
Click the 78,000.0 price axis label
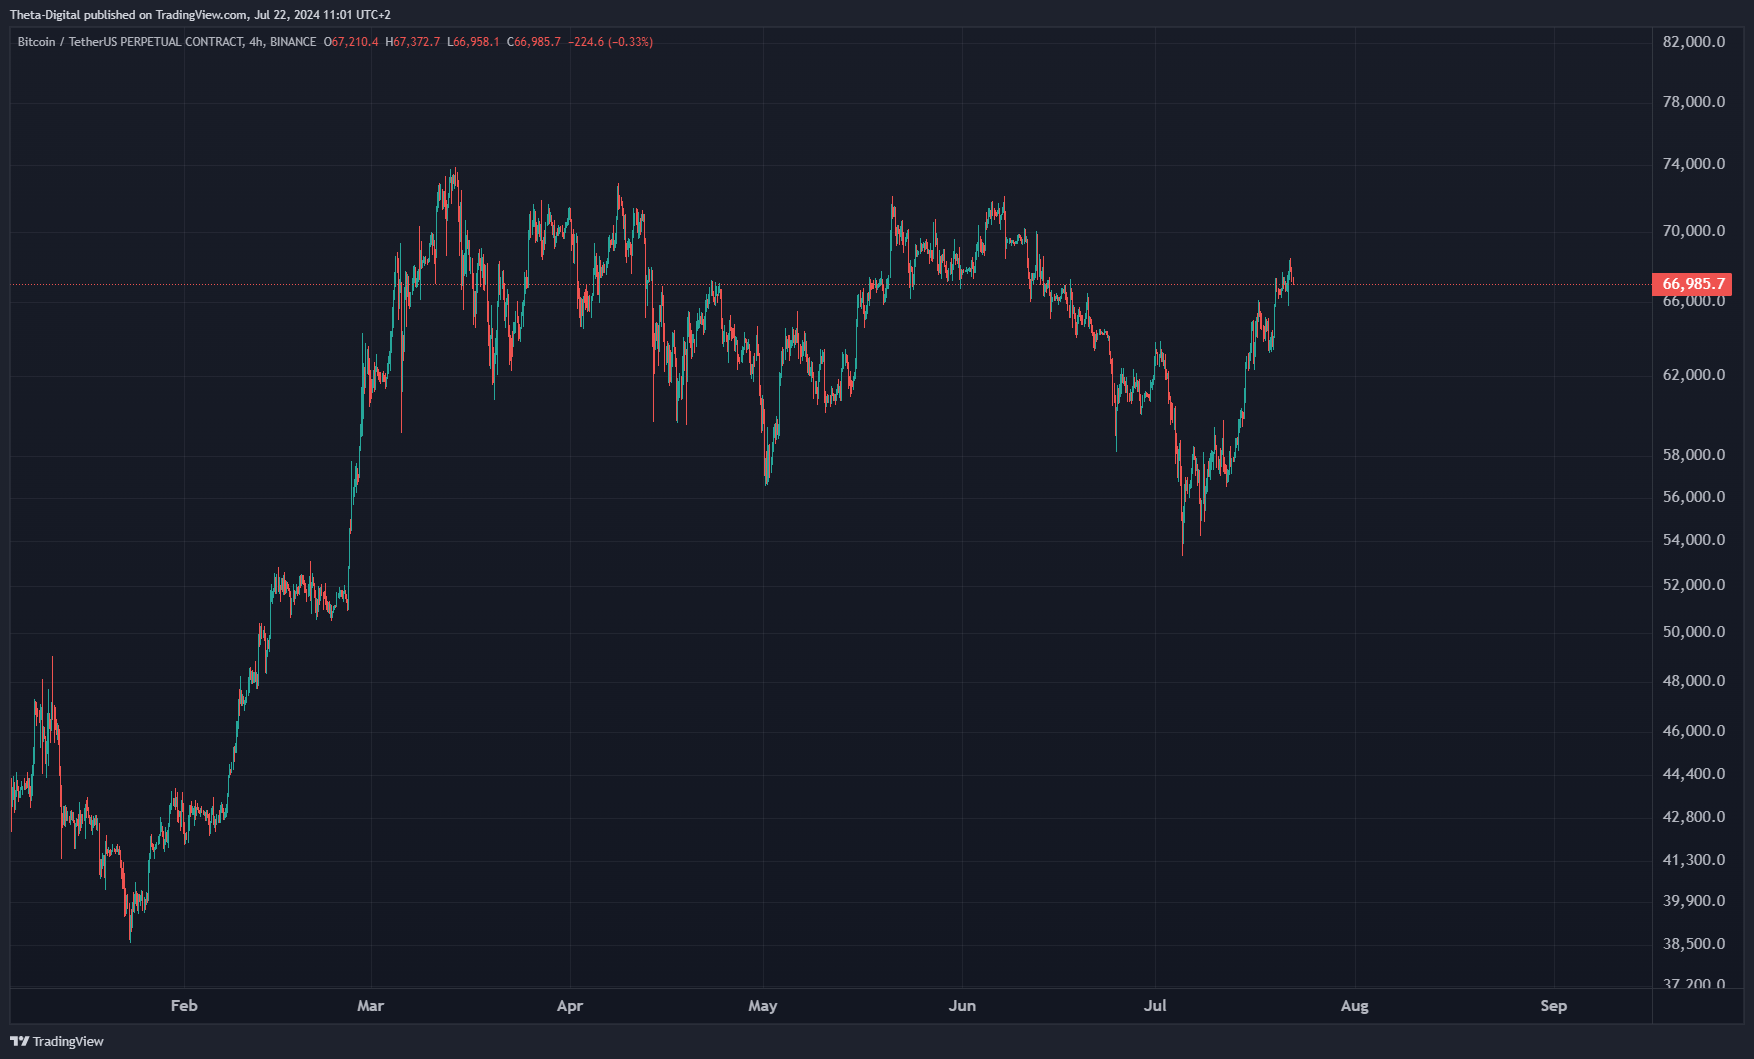tap(1694, 102)
